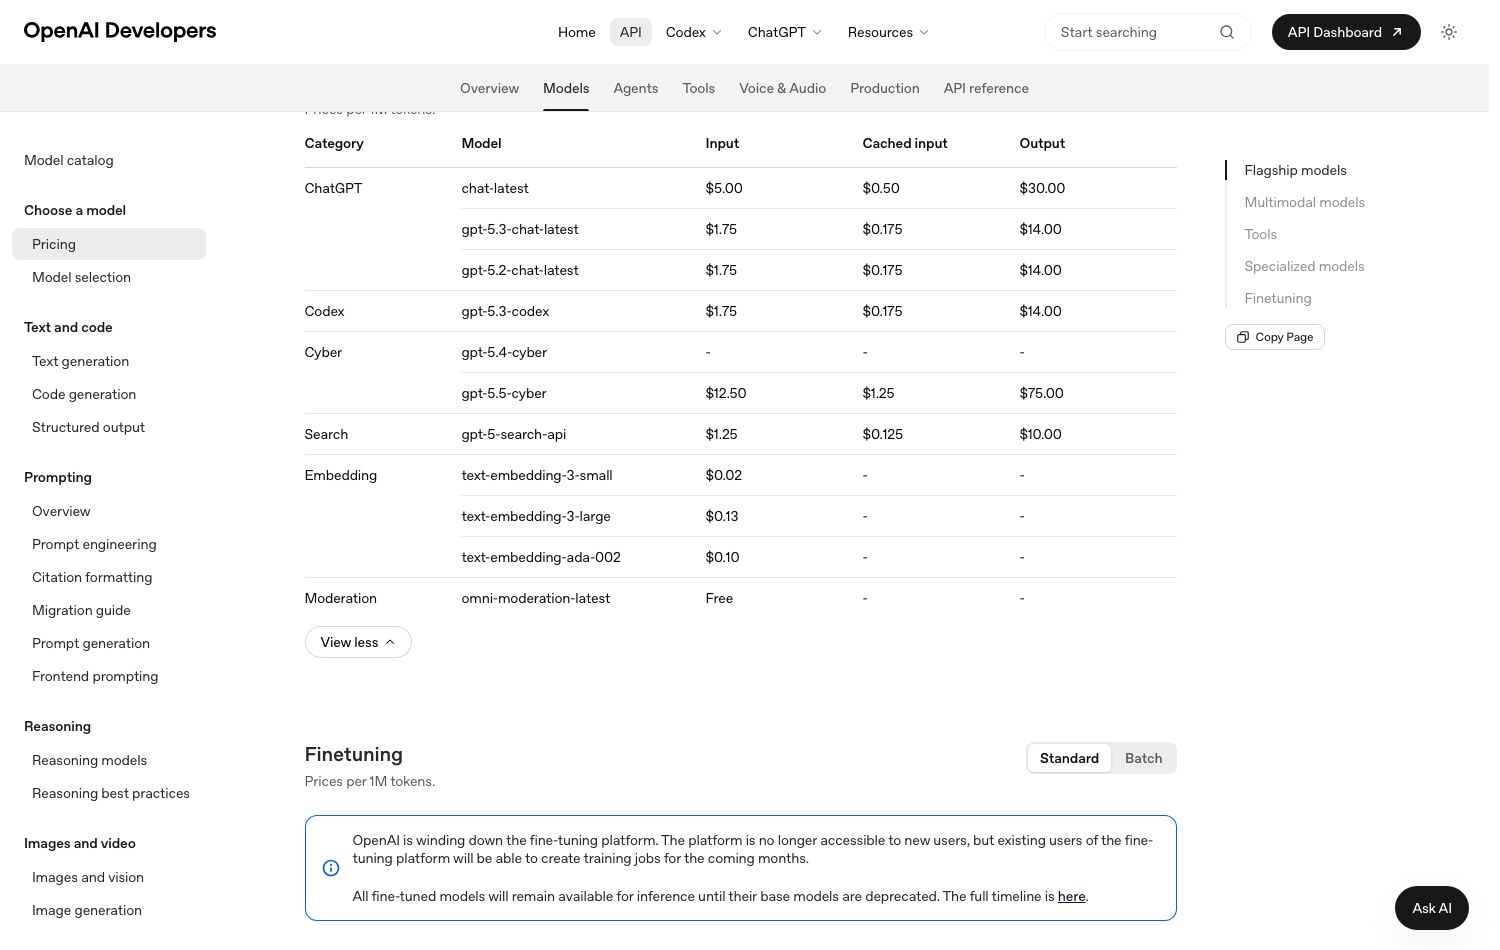Click the Copy Page button

(x=1275, y=337)
